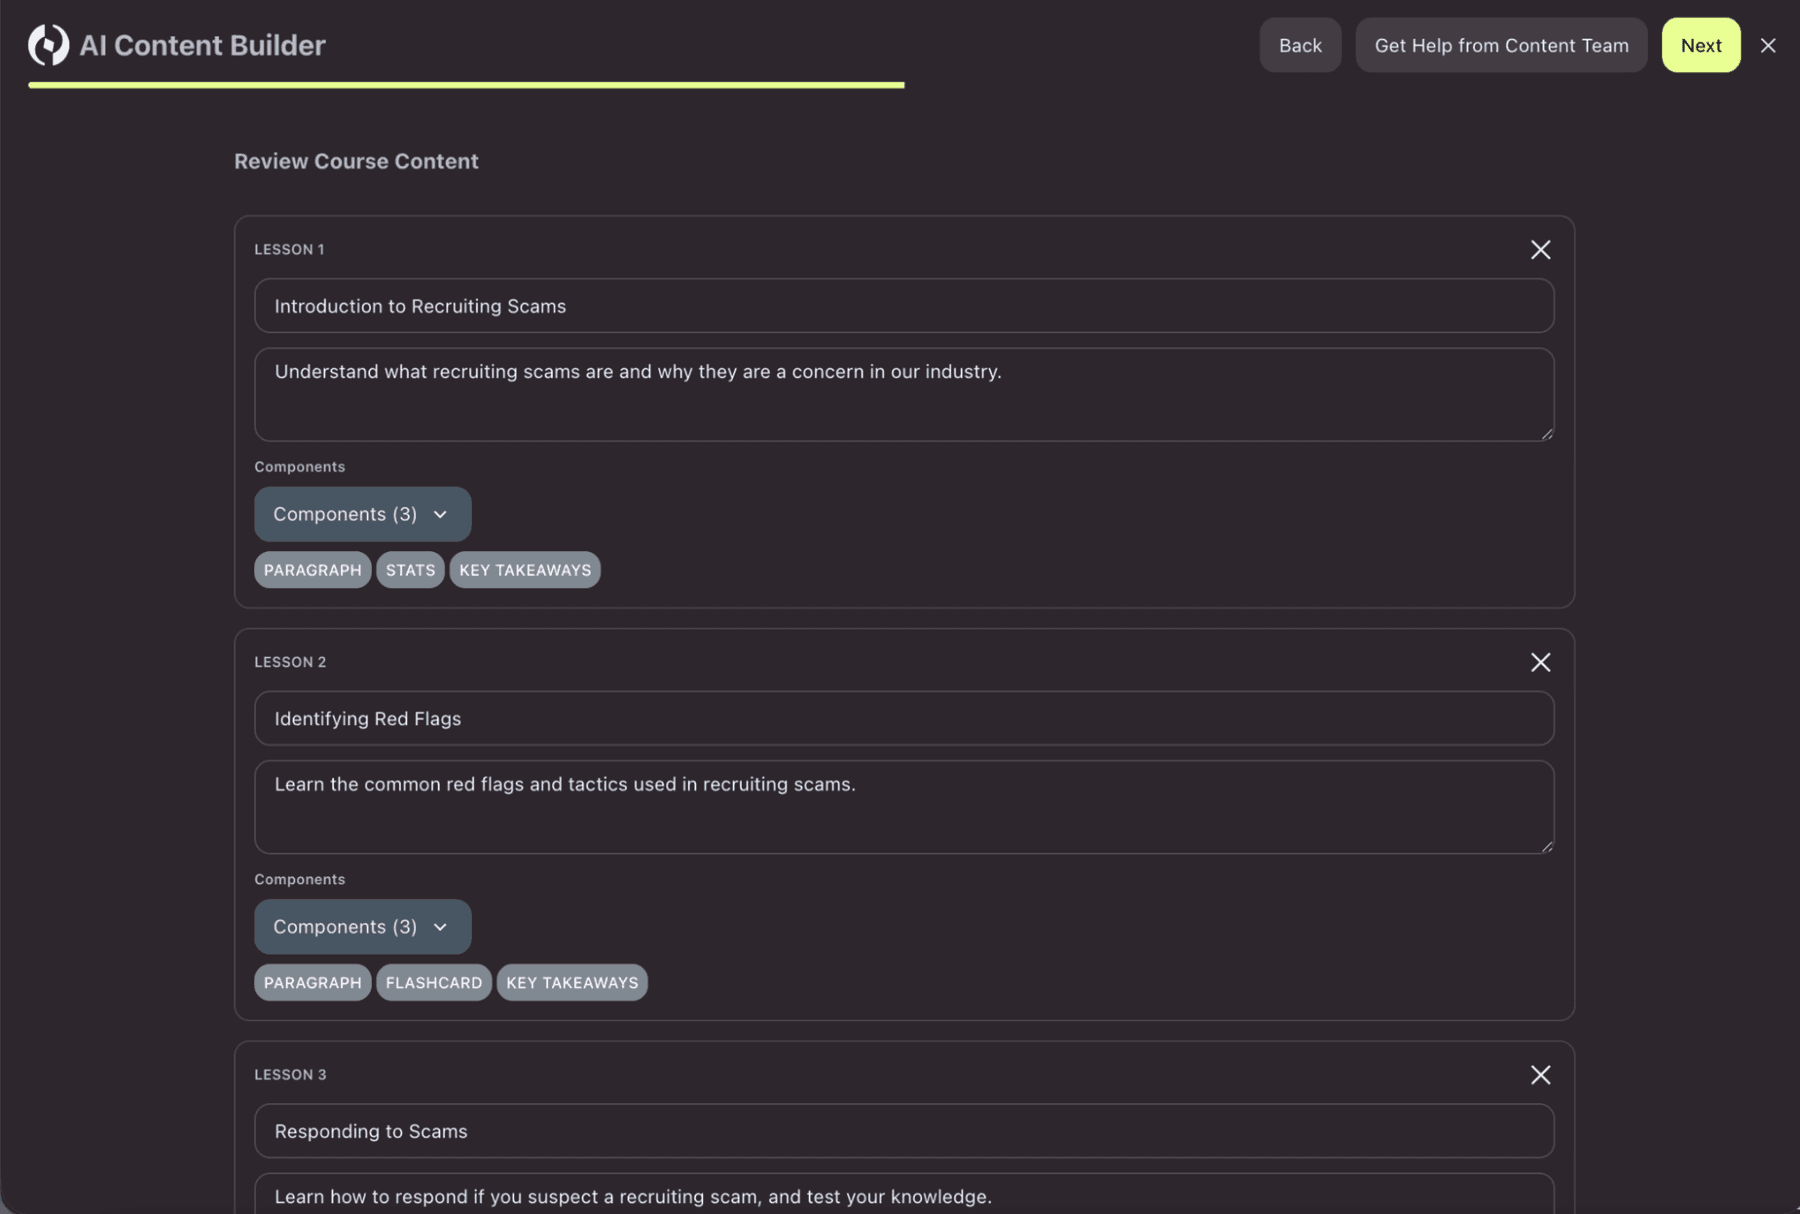Image resolution: width=1800 pixels, height=1214 pixels.
Task: Select the PARAGRAPH pill under Lesson 2
Action: (x=312, y=982)
